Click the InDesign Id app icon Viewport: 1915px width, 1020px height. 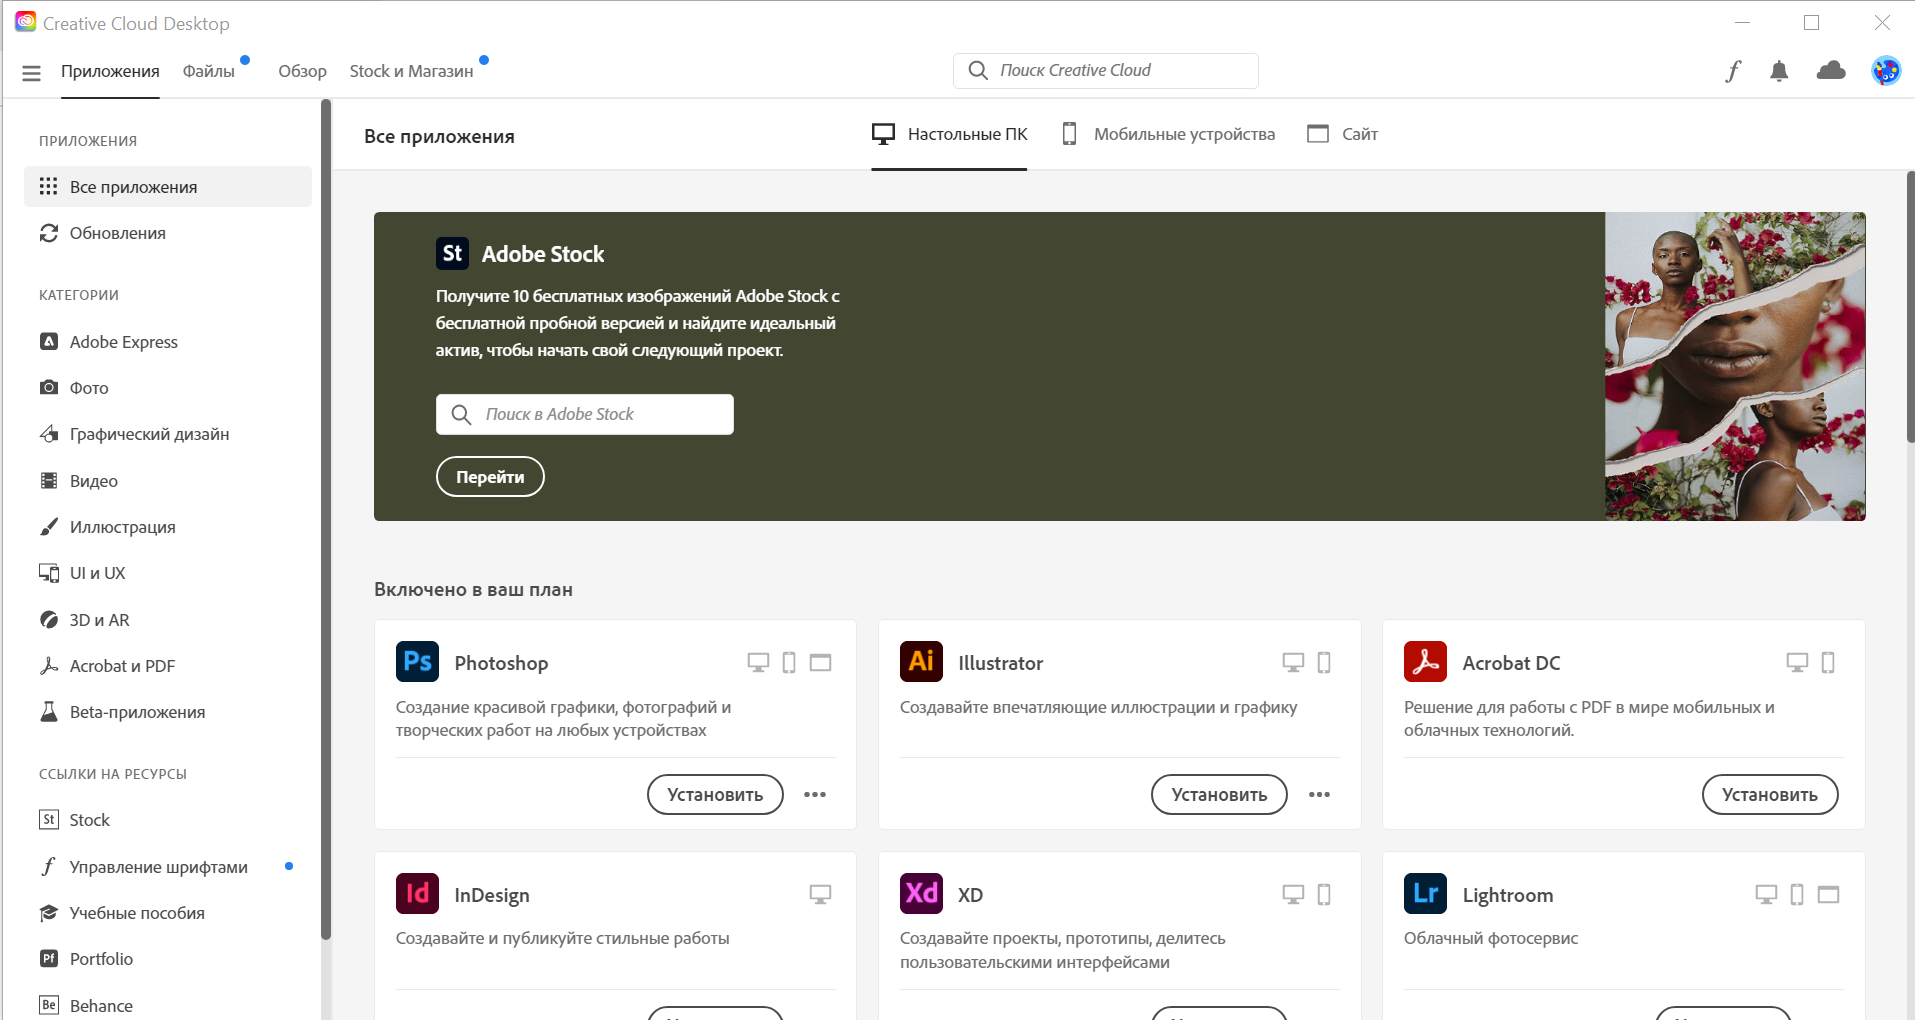click(x=417, y=894)
